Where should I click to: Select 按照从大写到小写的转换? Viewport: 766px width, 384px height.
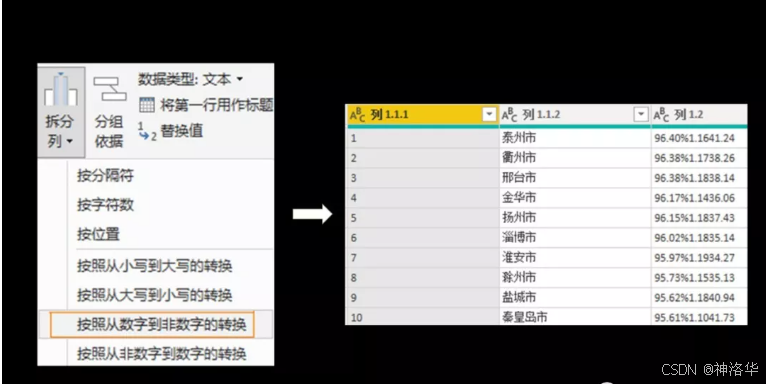click(x=154, y=295)
